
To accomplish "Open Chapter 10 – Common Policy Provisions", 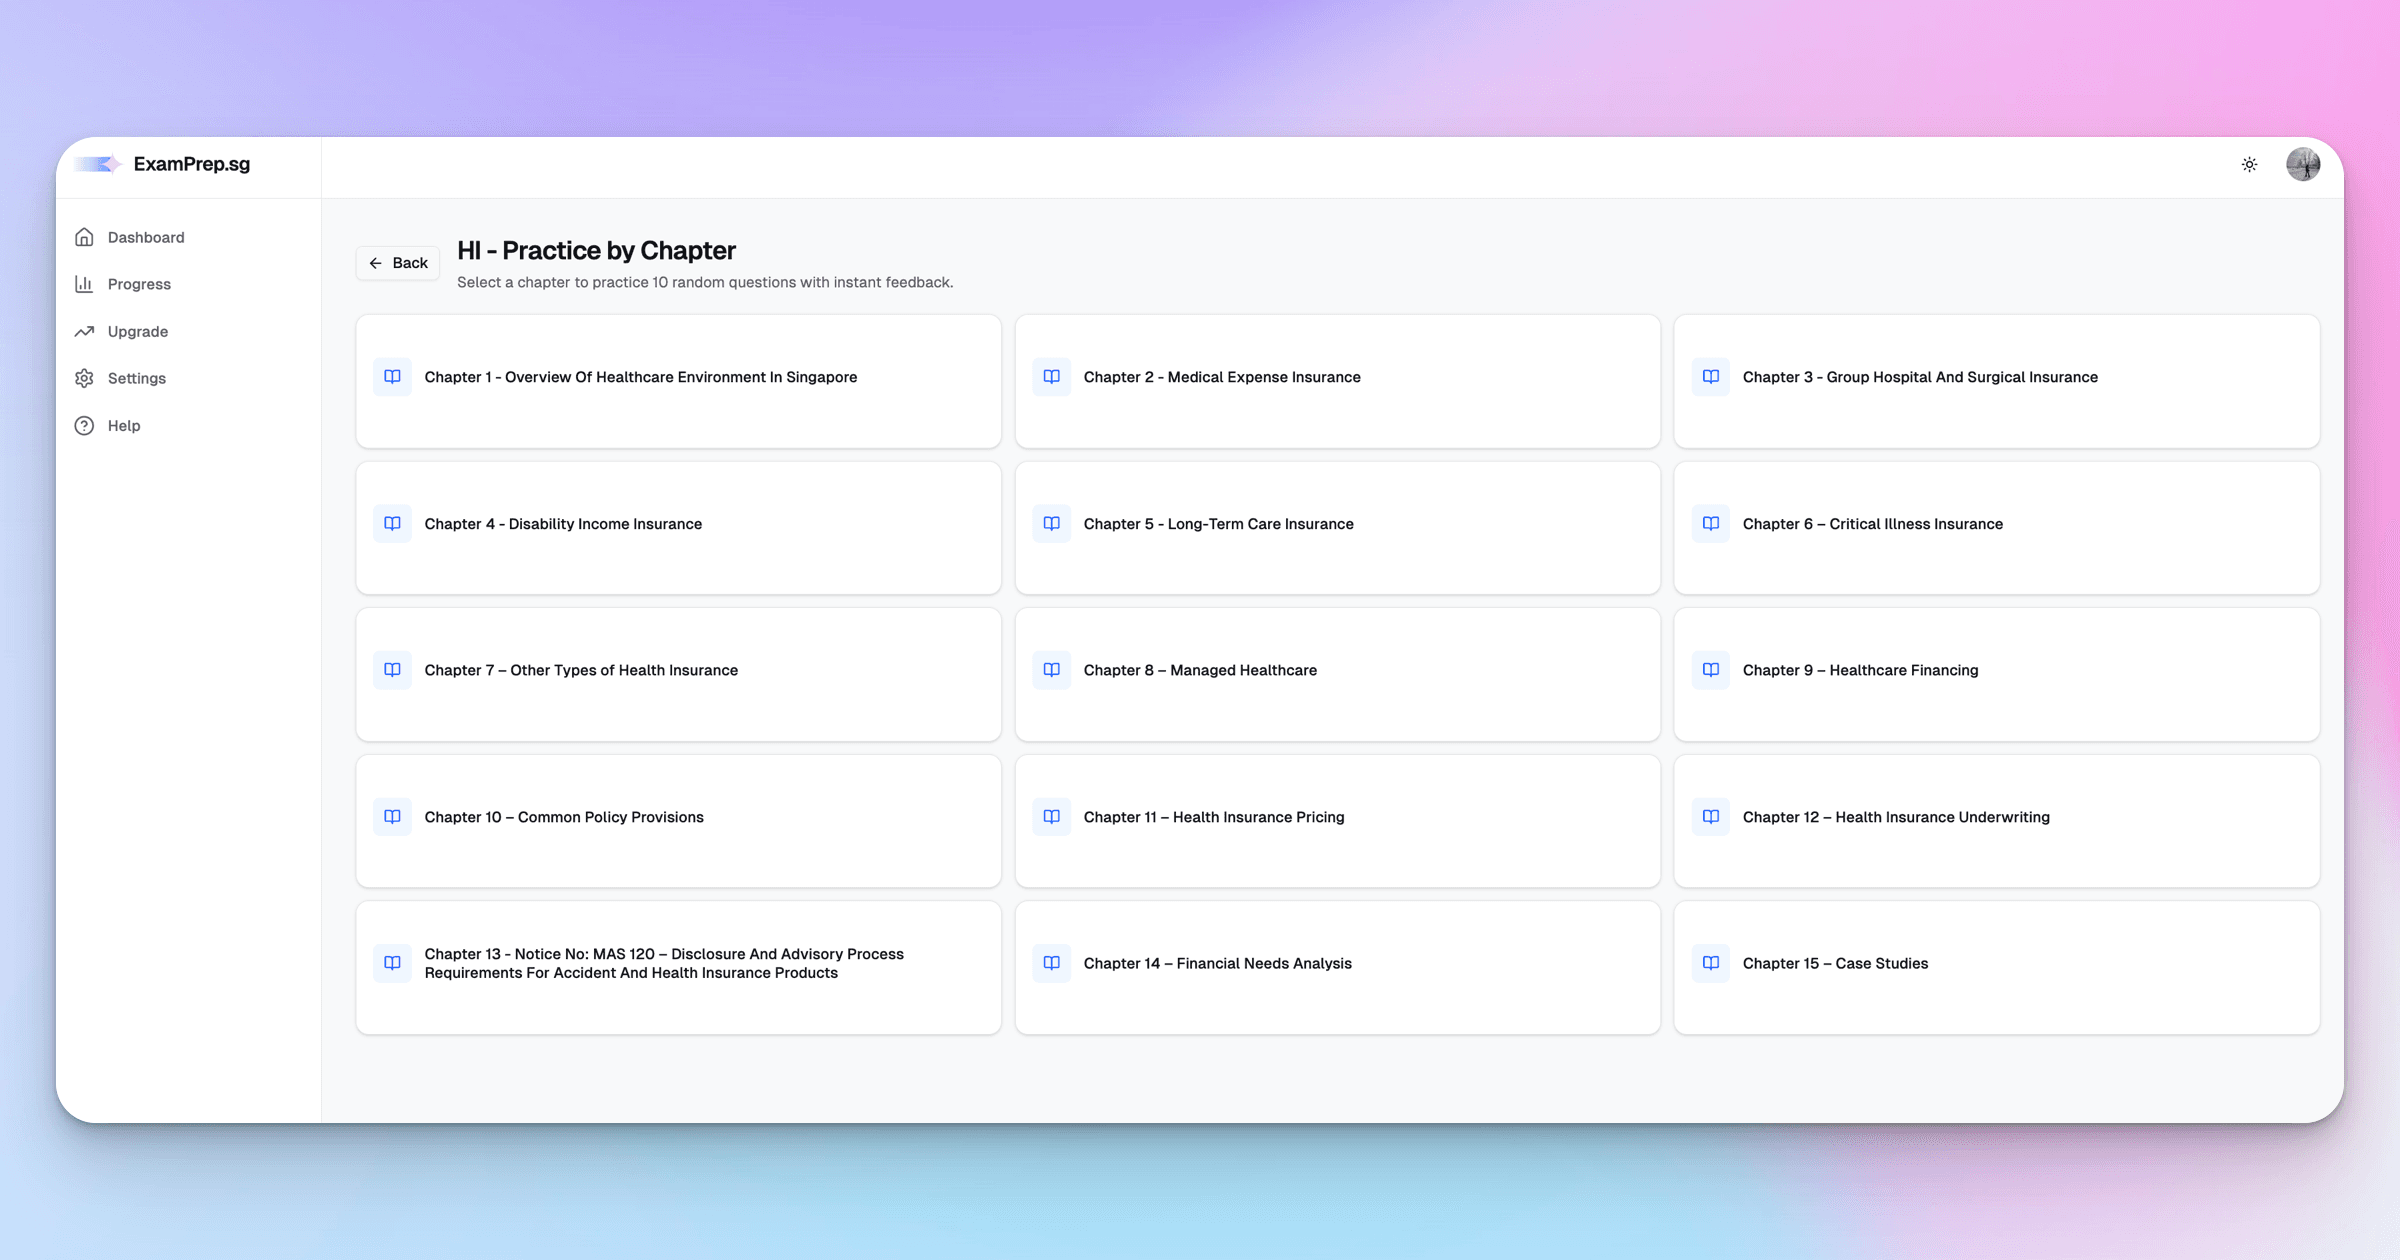I will coord(564,818).
